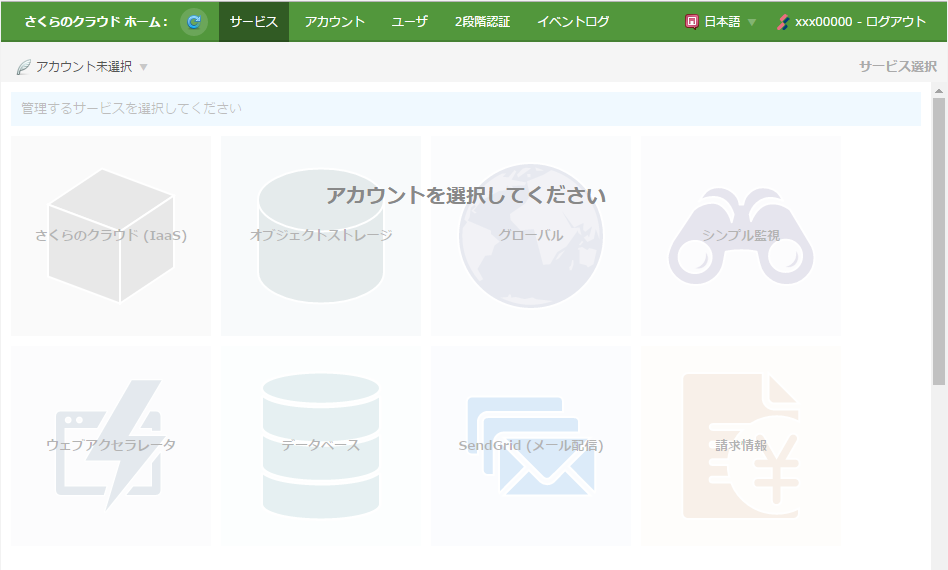This screenshot has height=570, width=948.
Task: Open the オブジェクトストレージ service tile
Action: pos(321,236)
